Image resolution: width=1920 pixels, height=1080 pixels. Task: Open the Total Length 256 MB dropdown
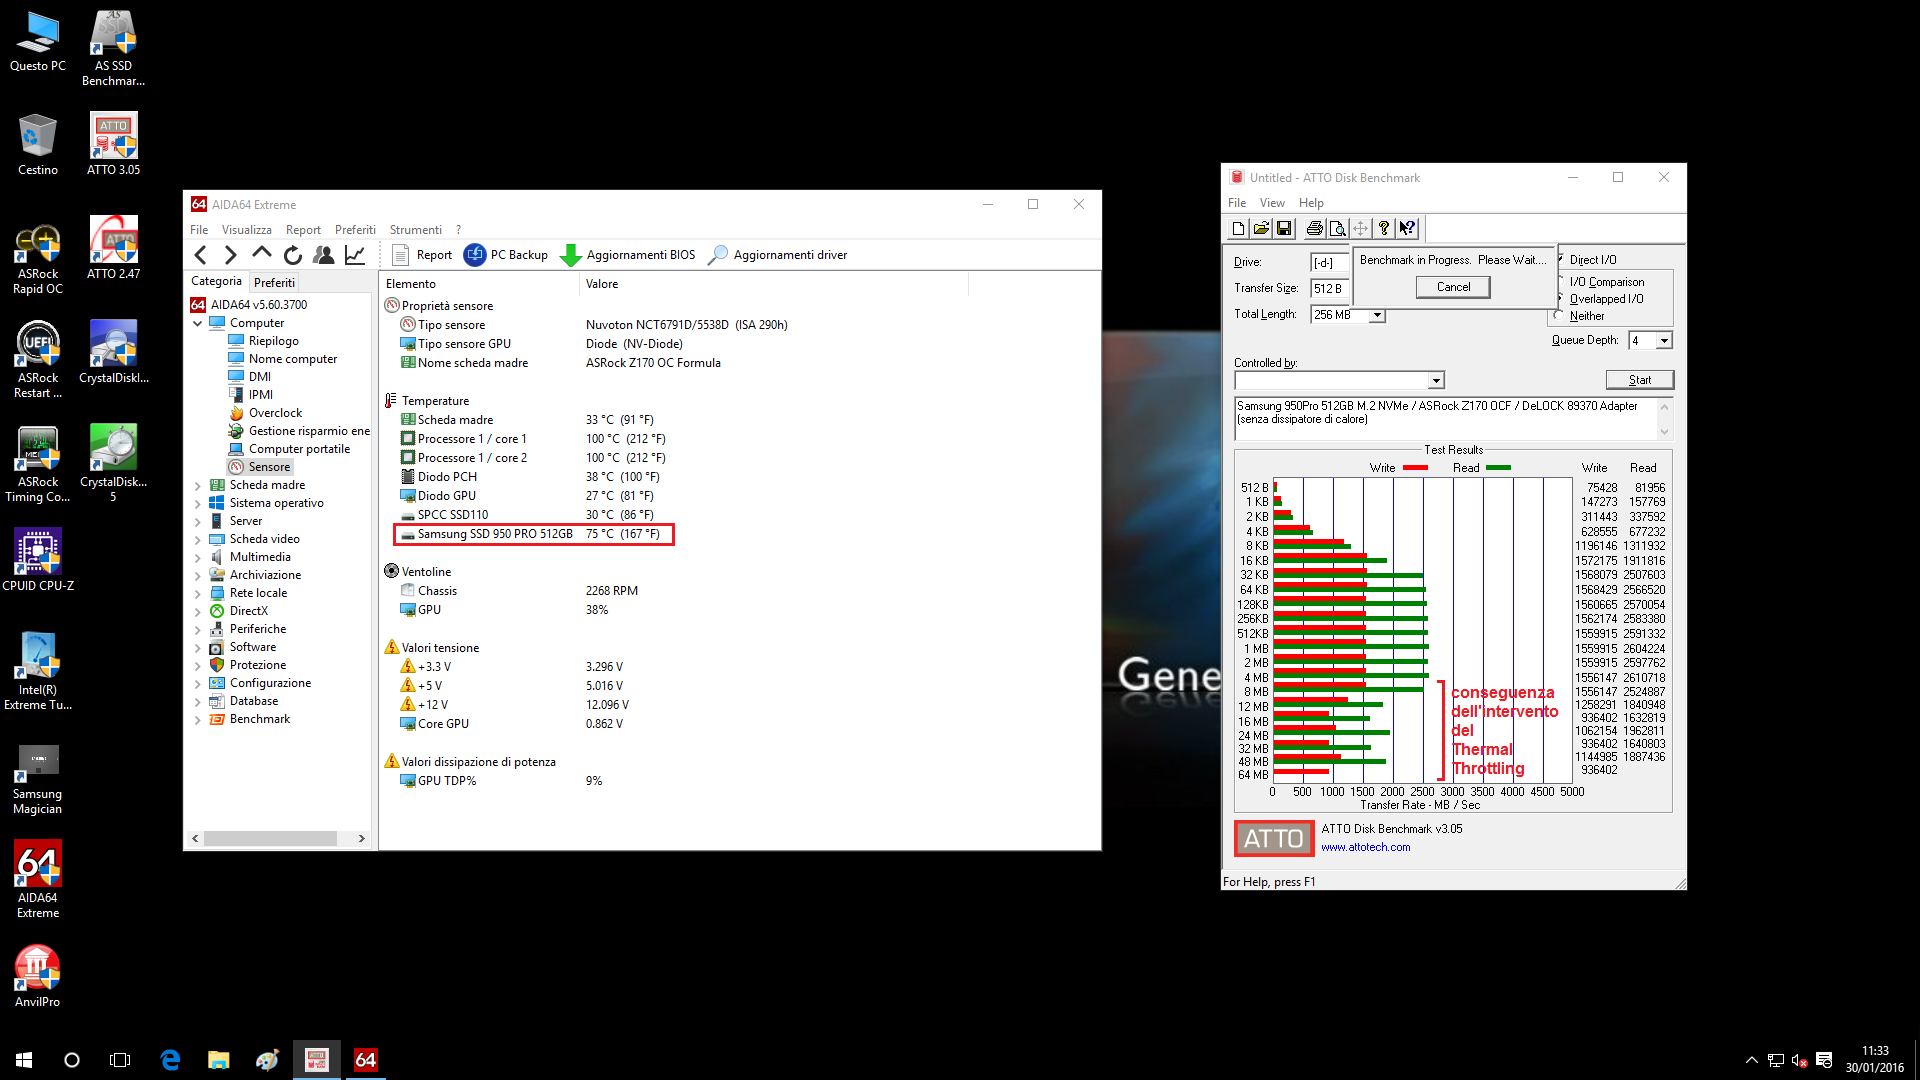tap(1377, 315)
